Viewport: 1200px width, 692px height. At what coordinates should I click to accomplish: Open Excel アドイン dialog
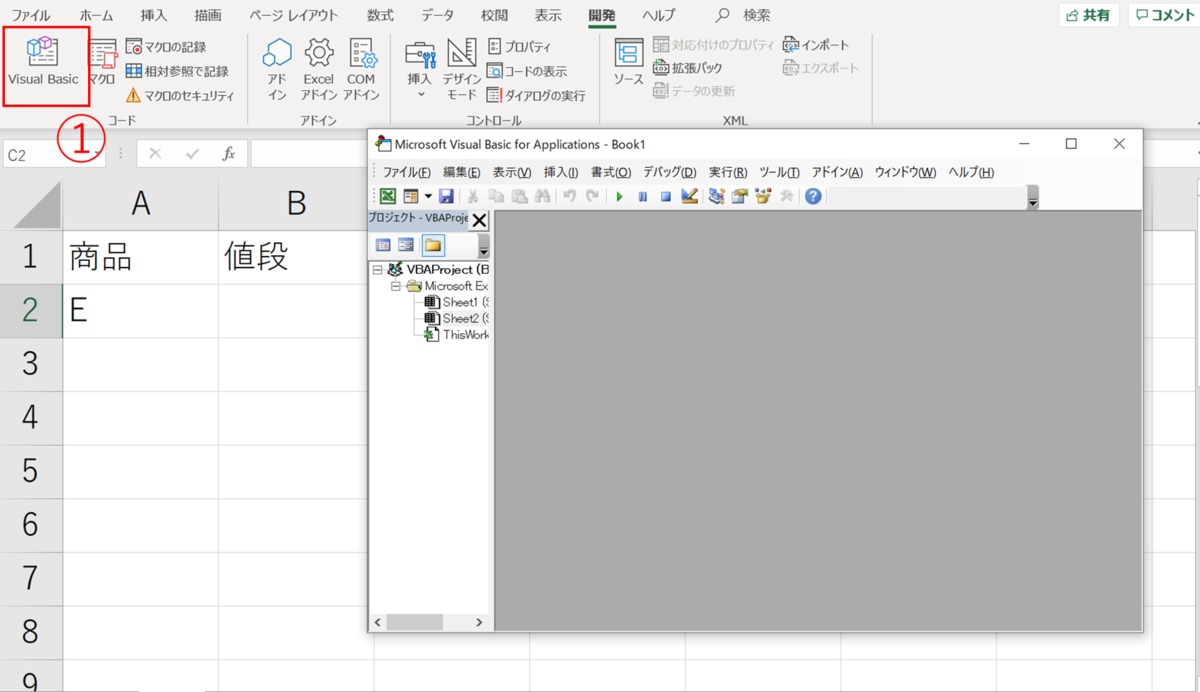coord(319,70)
